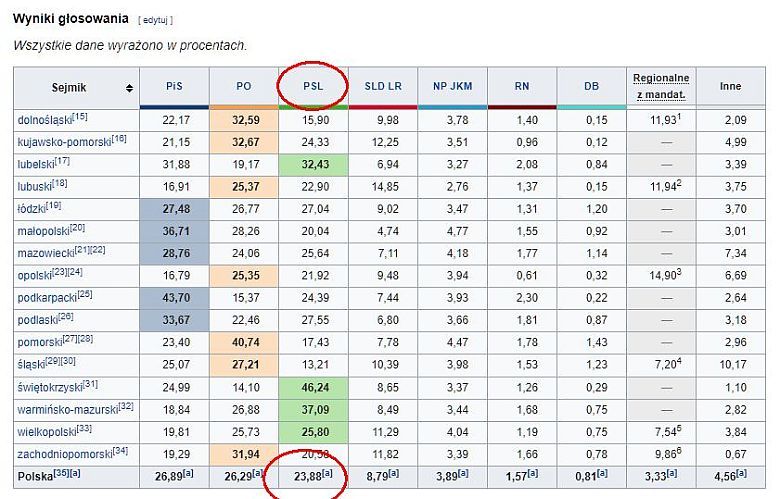
Task: Click the Polska link in the totals row
Action: coord(34,476)
